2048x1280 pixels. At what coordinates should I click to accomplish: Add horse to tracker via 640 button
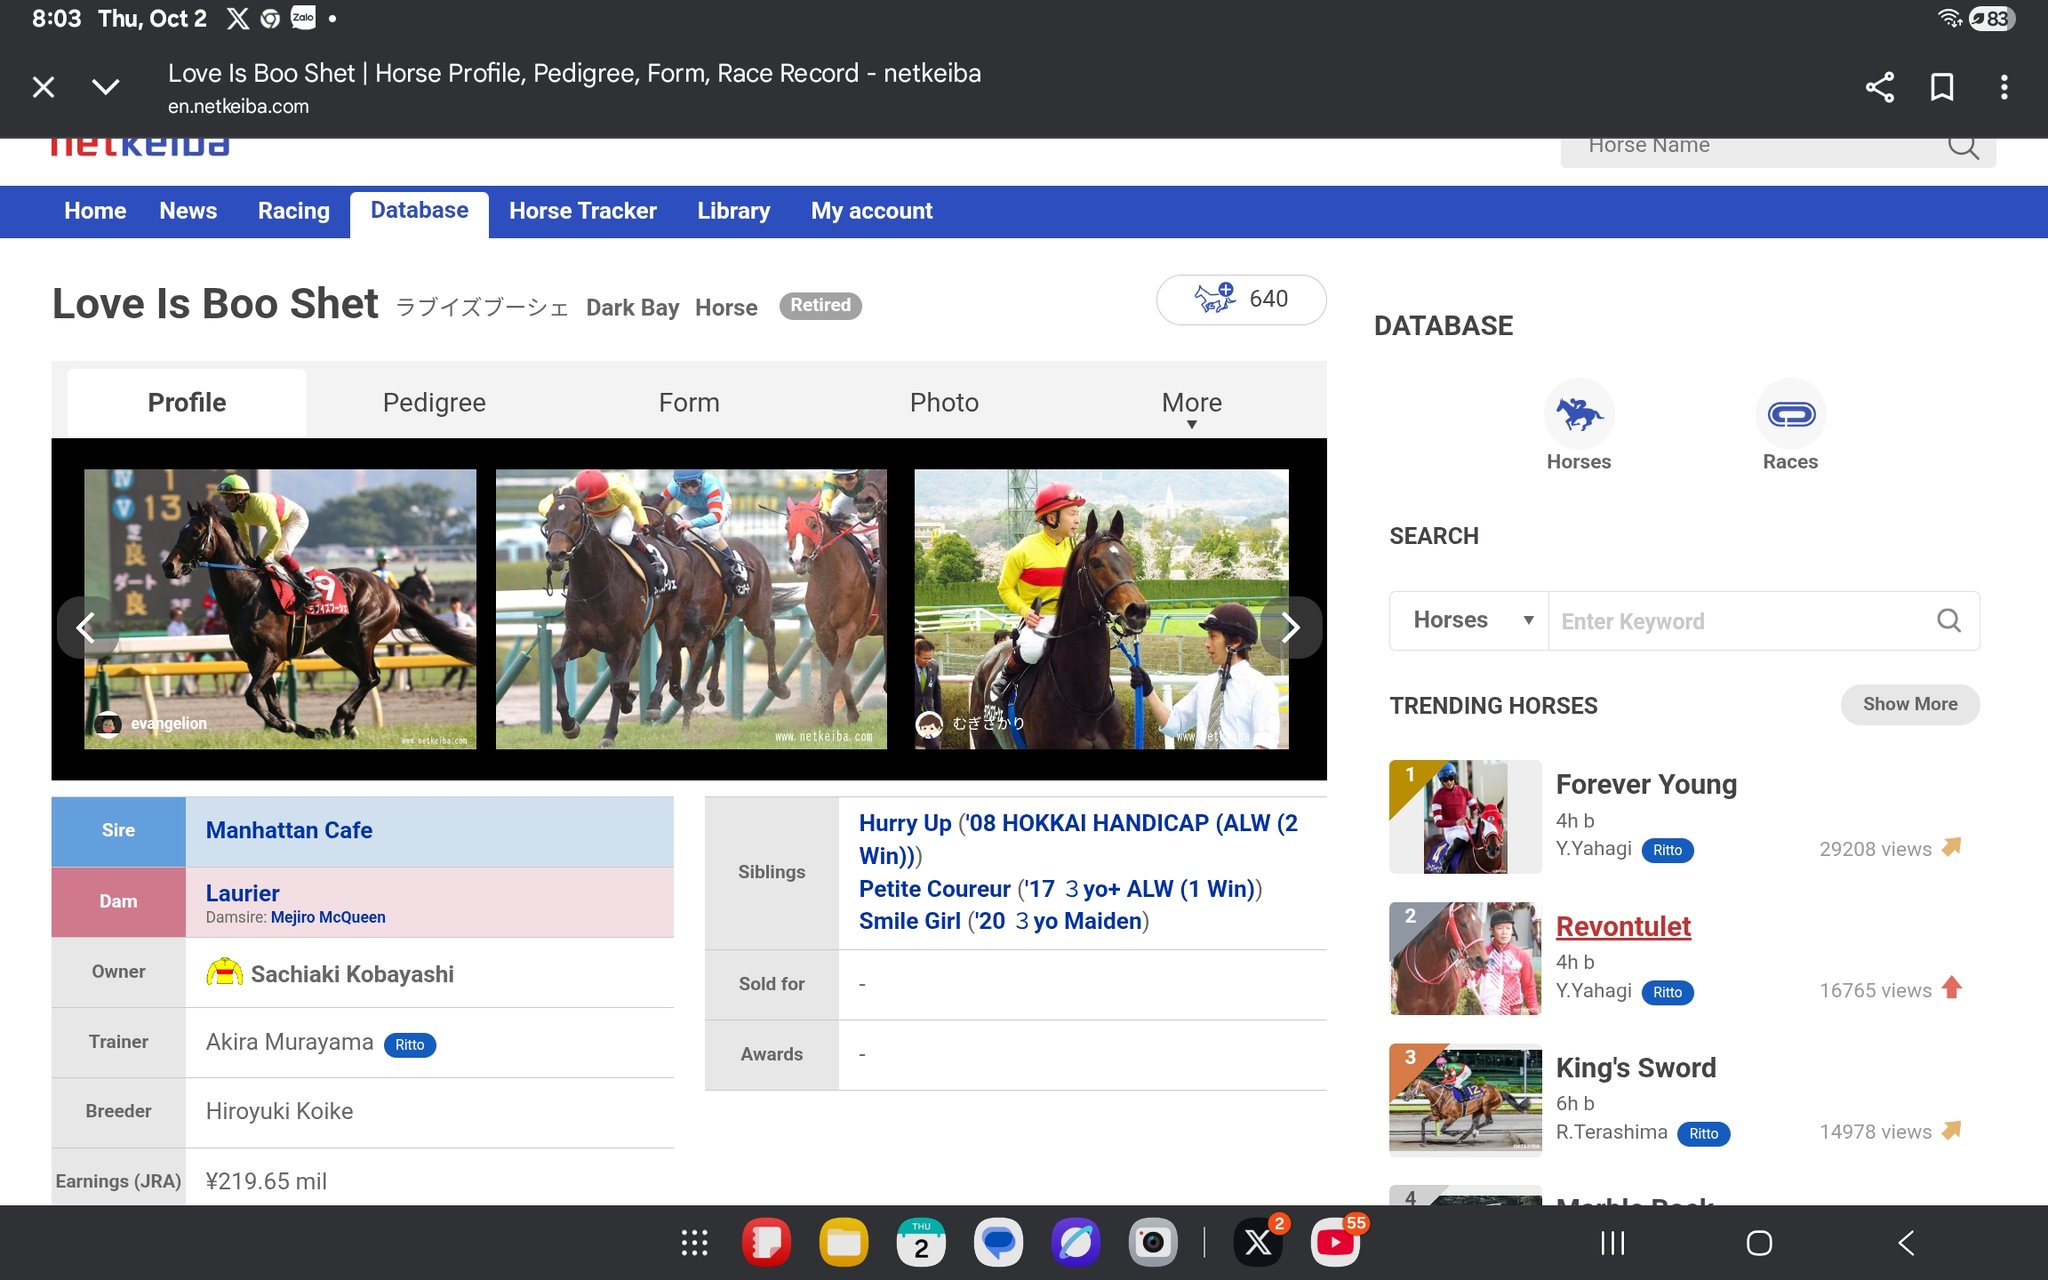1241,299
